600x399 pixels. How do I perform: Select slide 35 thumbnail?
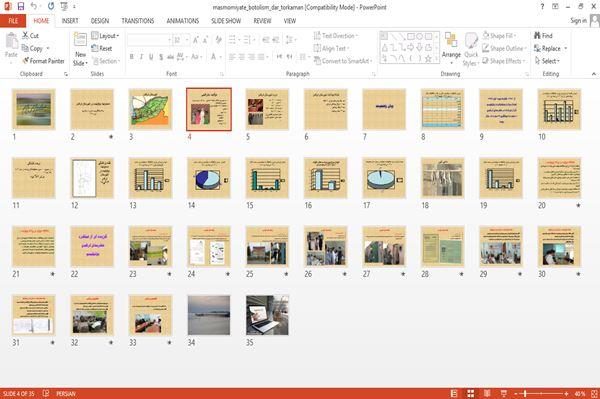(267, 315)
